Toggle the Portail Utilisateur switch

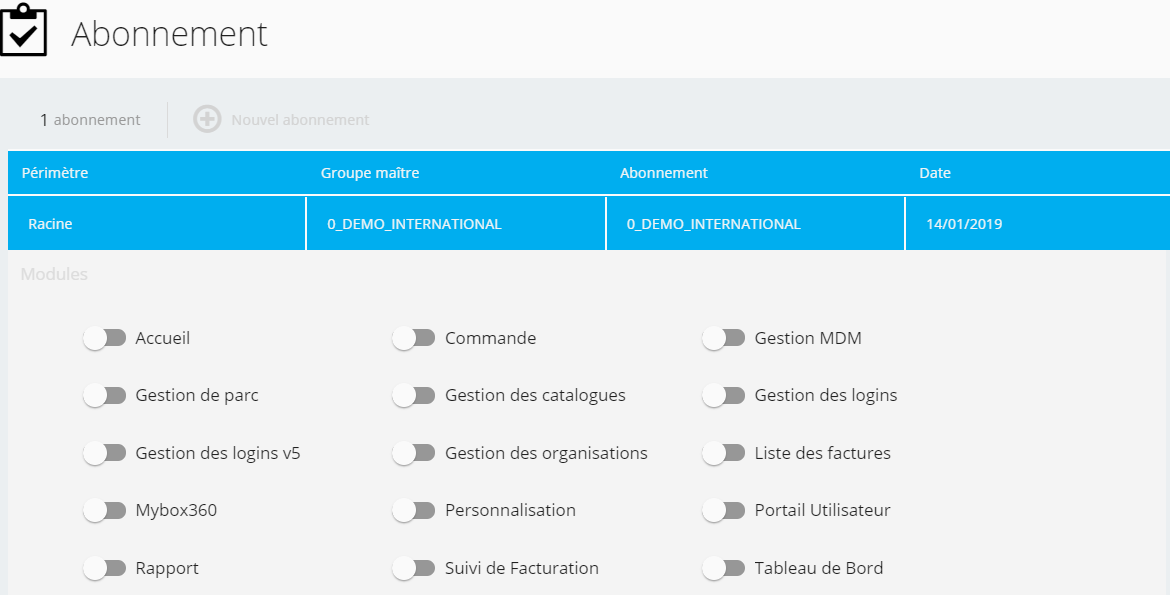[724, 511]
